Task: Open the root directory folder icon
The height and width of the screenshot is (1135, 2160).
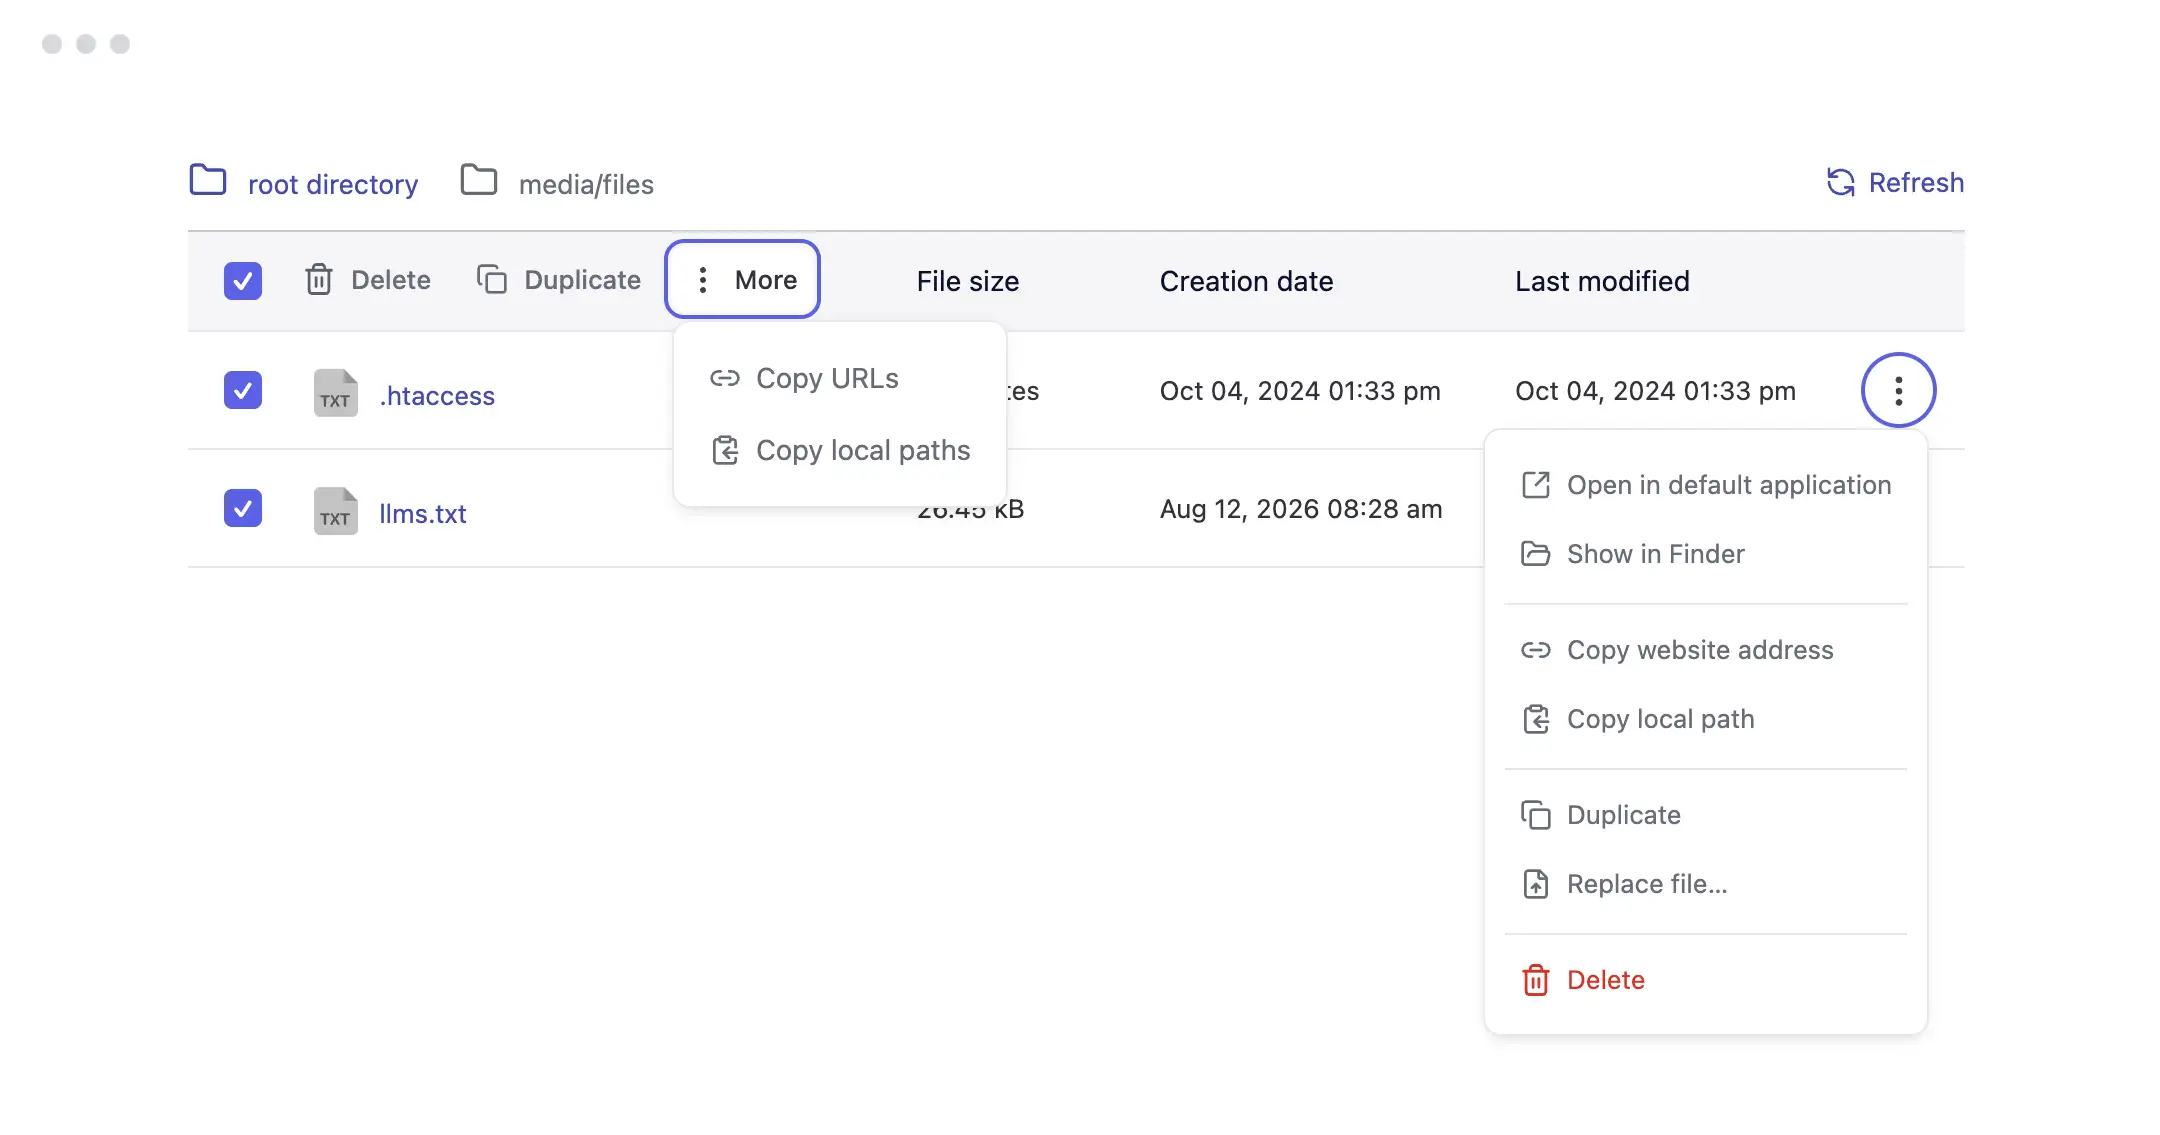Action: (208, 180)
